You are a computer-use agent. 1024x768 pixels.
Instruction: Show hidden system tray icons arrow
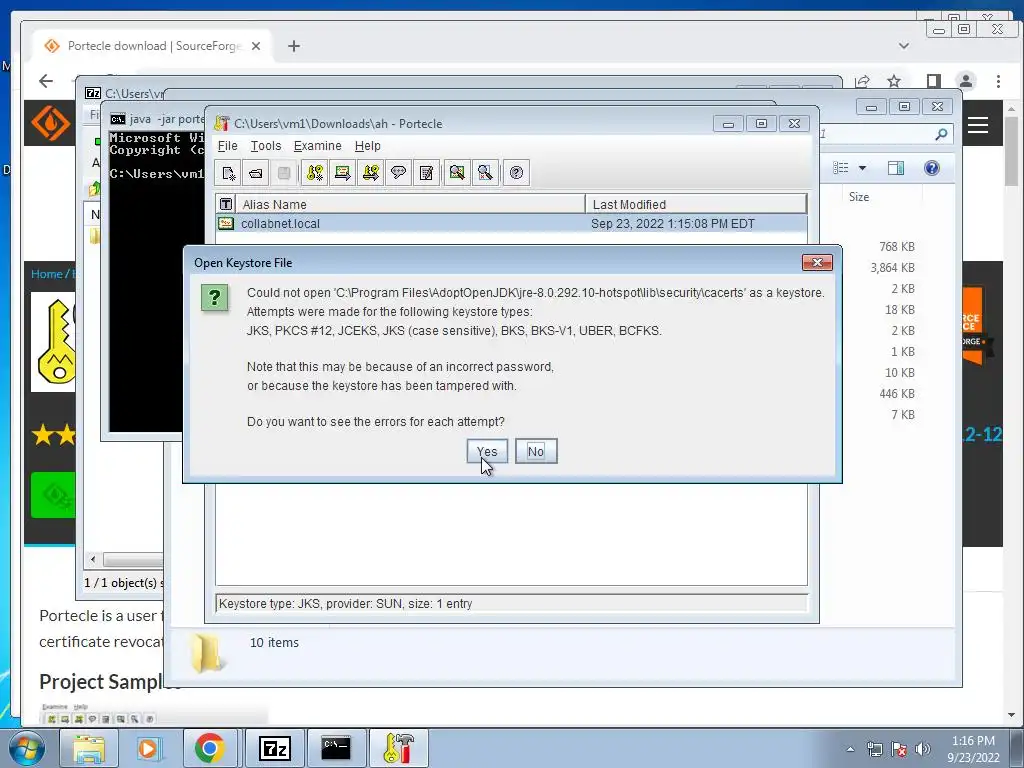850,749
